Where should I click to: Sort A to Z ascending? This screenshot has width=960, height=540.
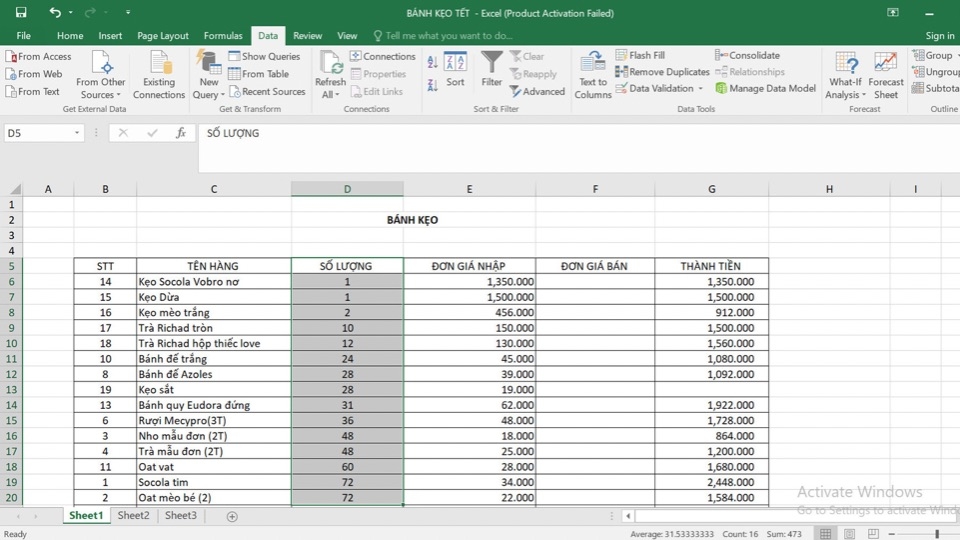tap(432, 62)
